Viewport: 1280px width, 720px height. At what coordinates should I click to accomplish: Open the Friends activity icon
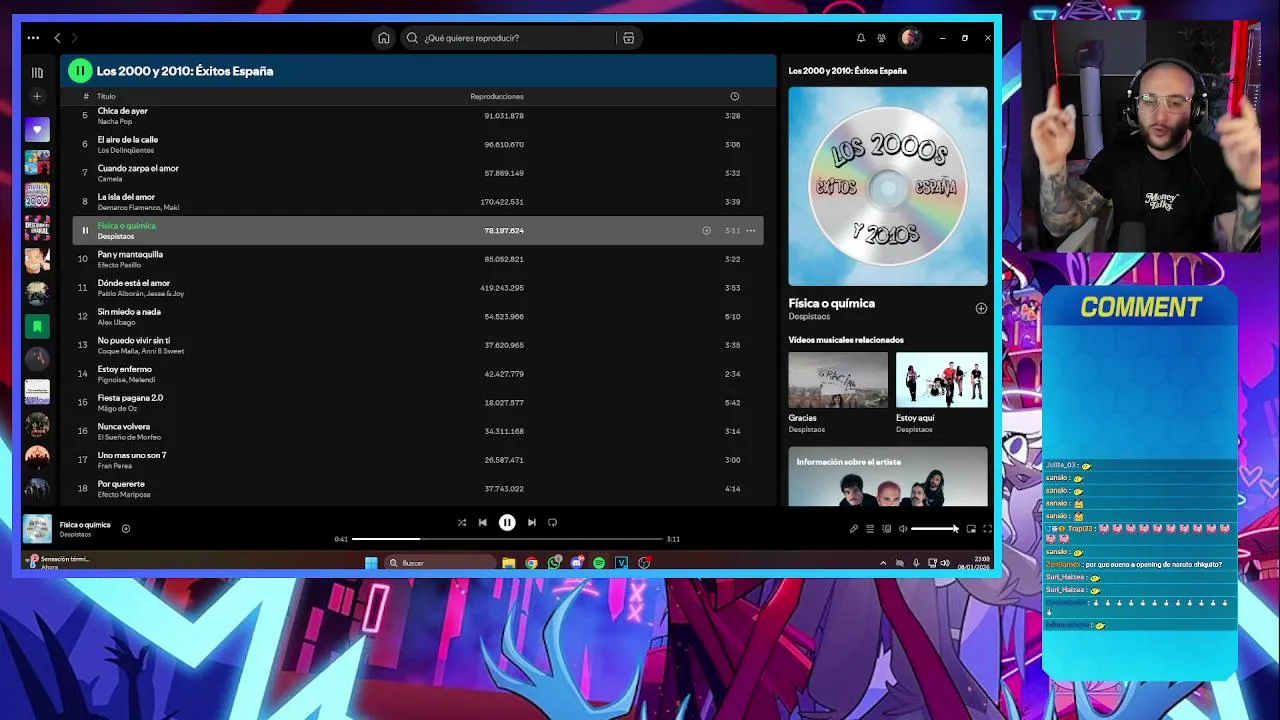tap(881, 38)
